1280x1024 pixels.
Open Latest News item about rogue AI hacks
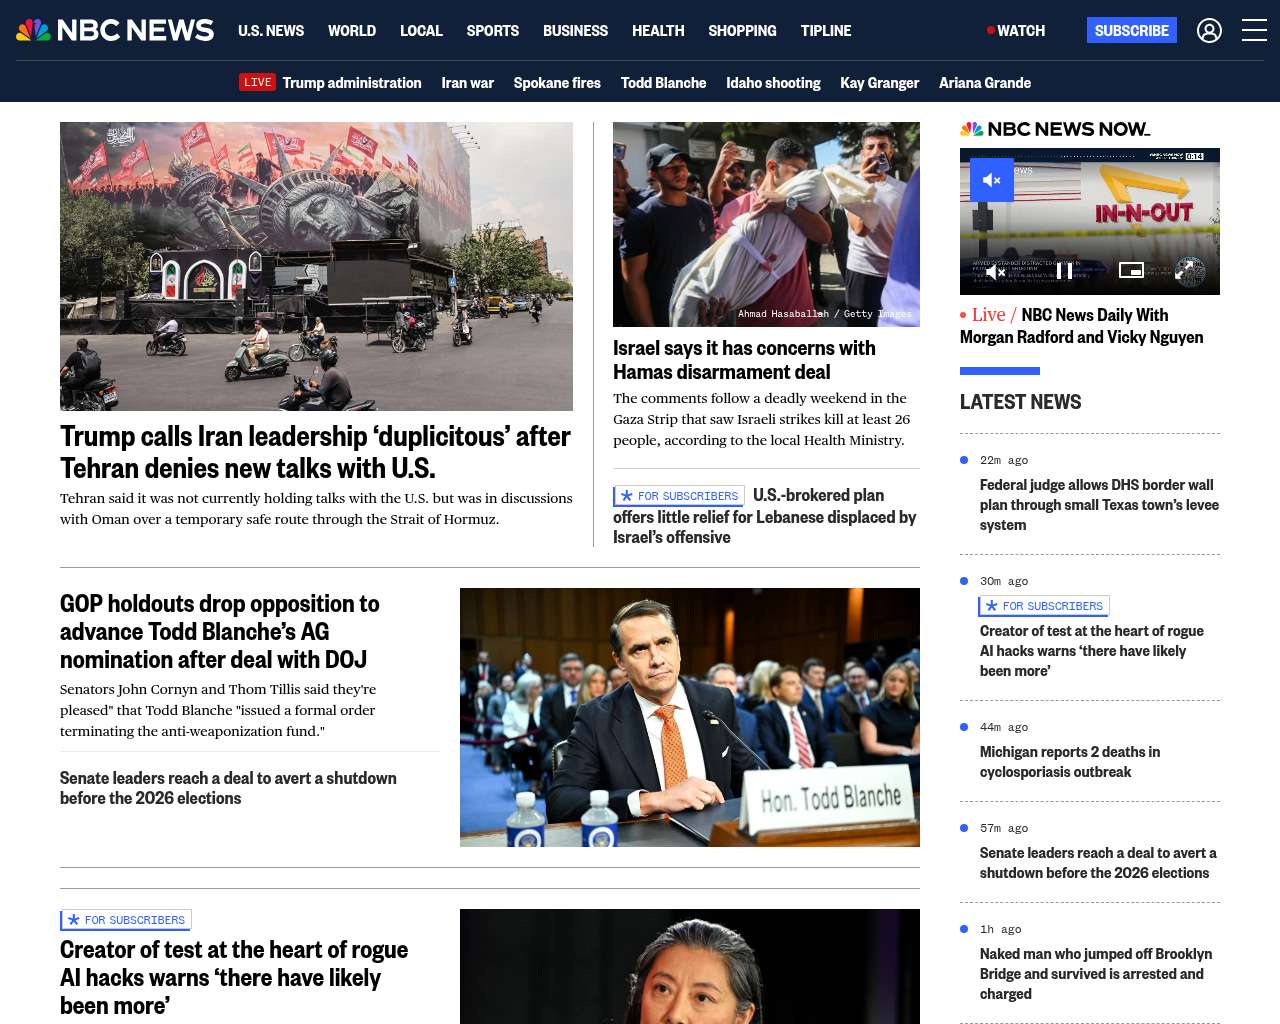click(1092, 651)
